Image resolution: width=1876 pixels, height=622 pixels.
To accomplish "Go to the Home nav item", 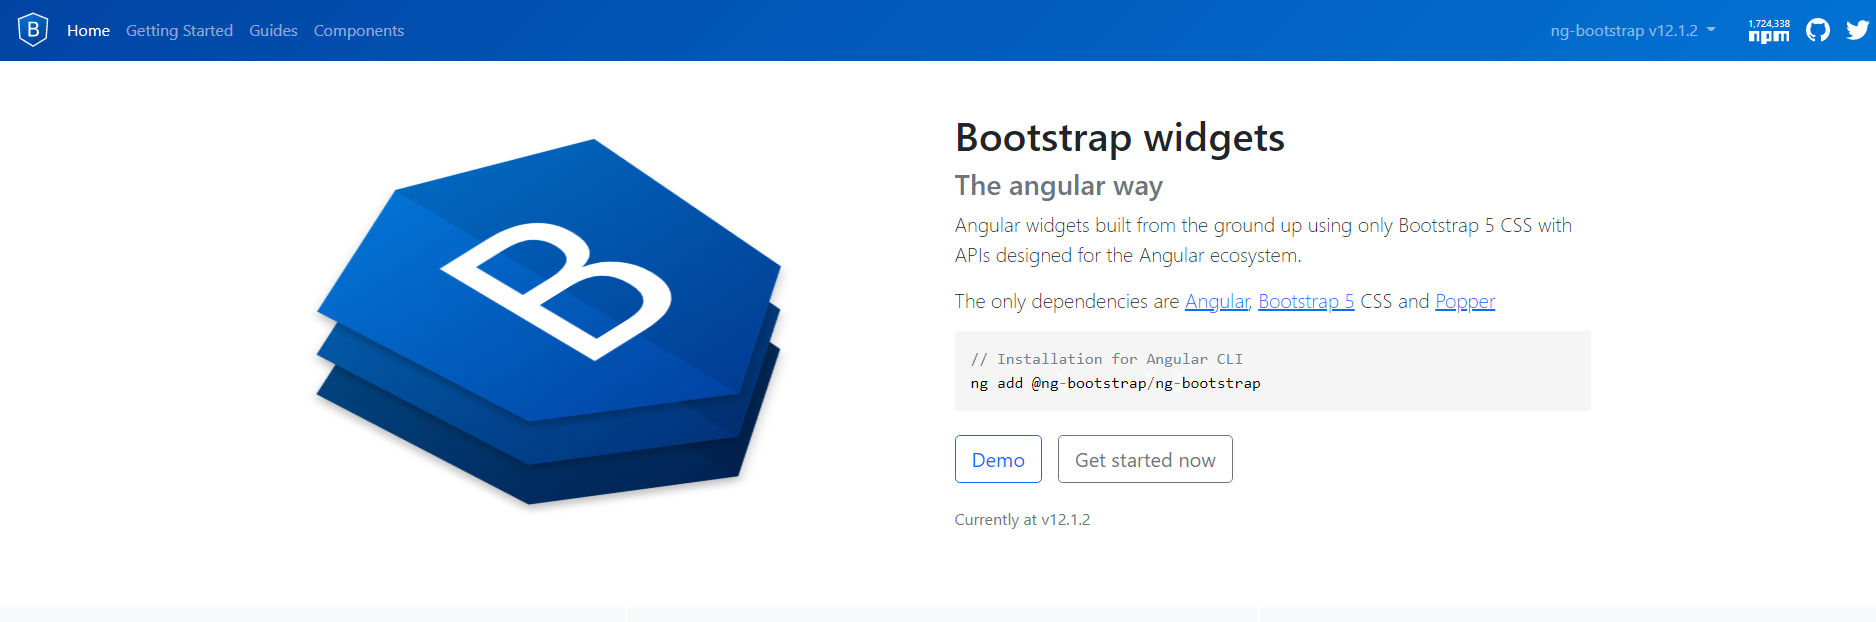I will pos(88,30).
